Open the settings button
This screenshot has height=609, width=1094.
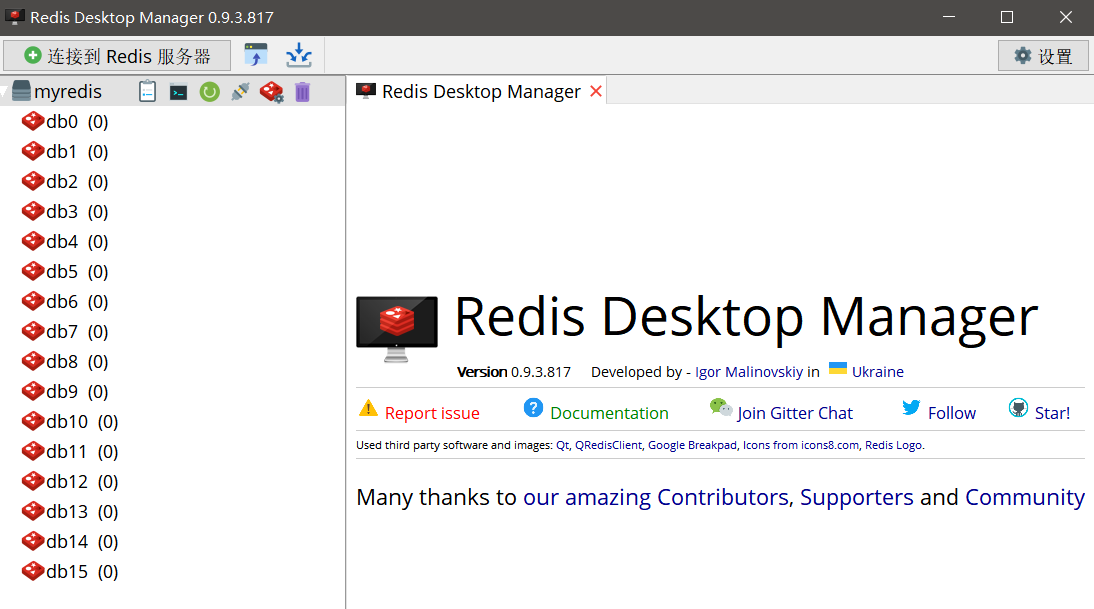tap(1043, 56)
